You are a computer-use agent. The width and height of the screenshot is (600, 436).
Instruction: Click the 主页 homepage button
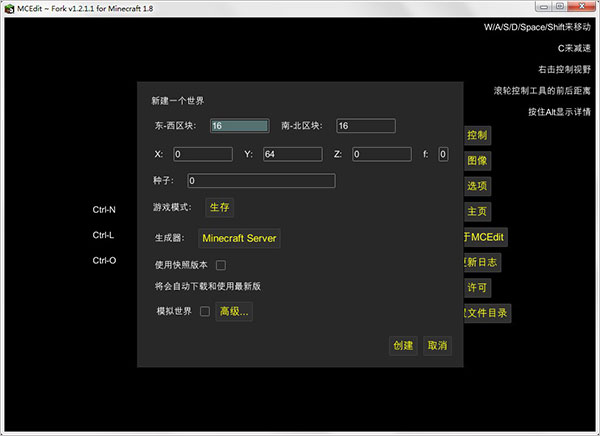pyautogui.click(x=477, y=211)
